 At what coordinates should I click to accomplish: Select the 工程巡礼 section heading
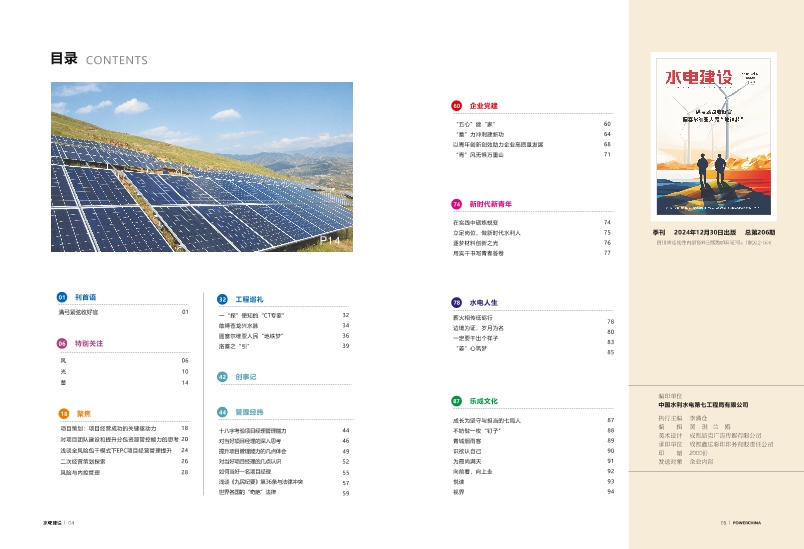click(249, 299)
